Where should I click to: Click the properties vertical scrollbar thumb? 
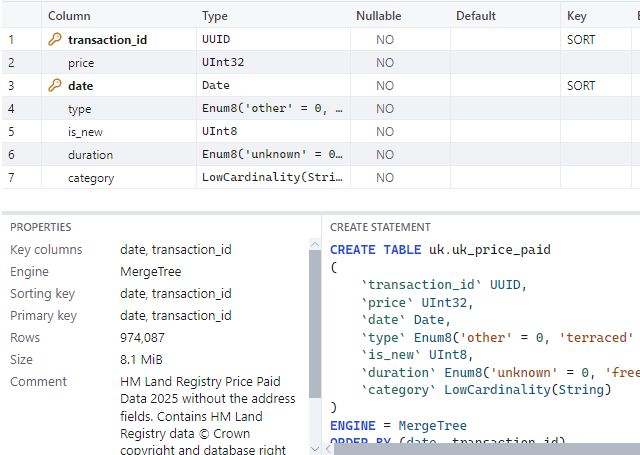coord(315,324)
